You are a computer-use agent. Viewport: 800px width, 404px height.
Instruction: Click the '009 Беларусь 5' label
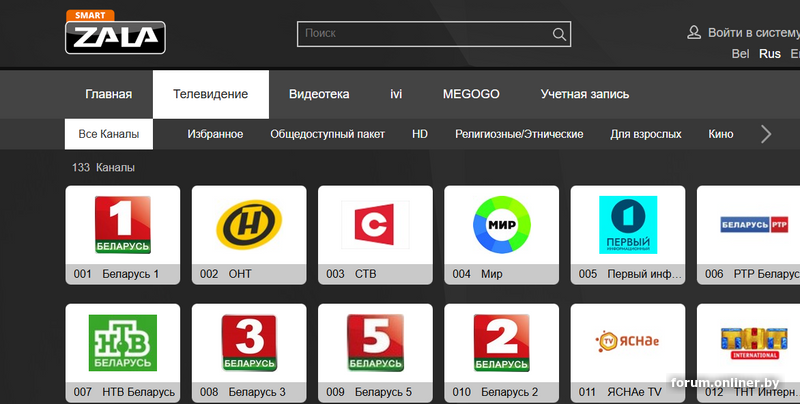pos(369,392)
